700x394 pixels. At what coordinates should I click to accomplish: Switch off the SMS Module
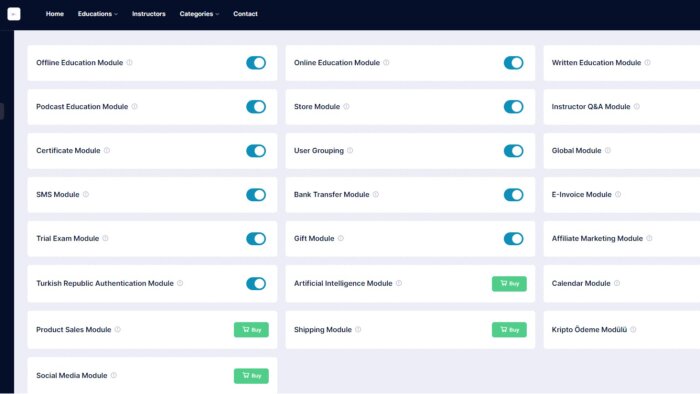pos(256,195)
